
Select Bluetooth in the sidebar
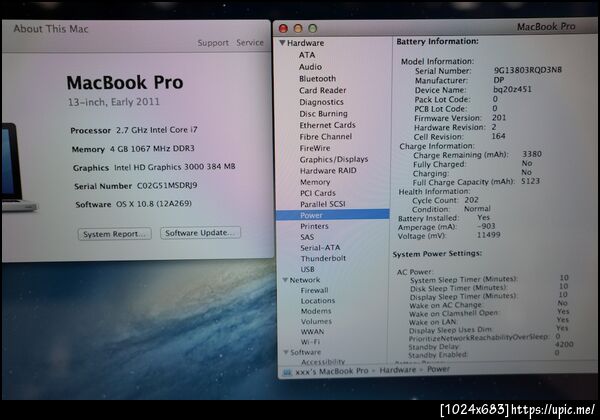(318, 78)
